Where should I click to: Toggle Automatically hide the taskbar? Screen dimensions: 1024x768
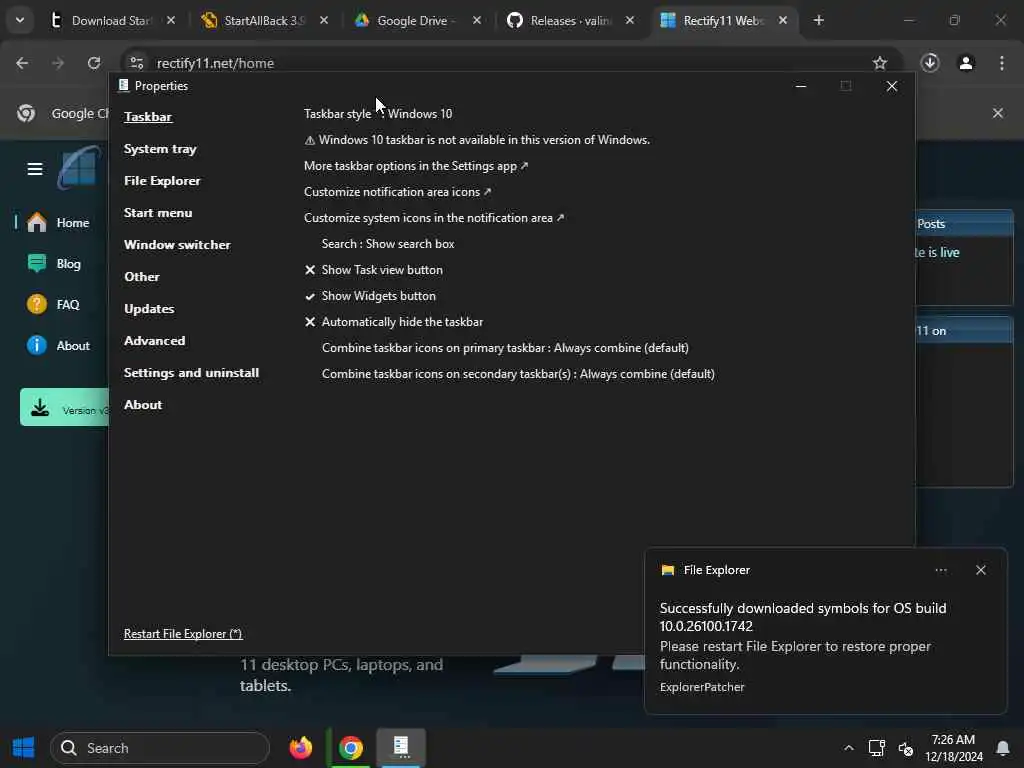coord(394,322)
